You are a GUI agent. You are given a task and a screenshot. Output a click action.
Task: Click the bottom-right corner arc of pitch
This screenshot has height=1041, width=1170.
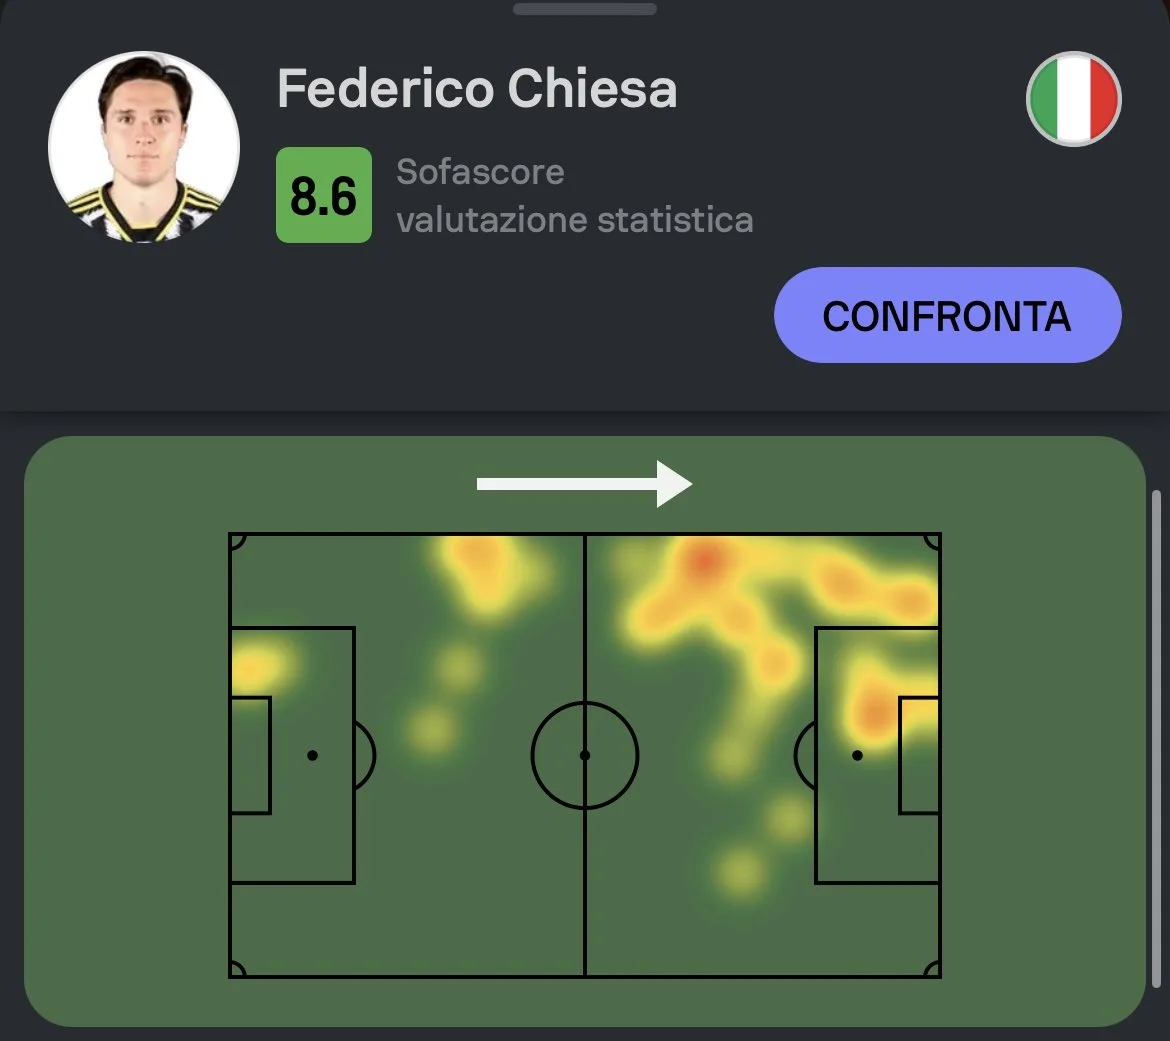pyautogui.click(x=934, y=971)
